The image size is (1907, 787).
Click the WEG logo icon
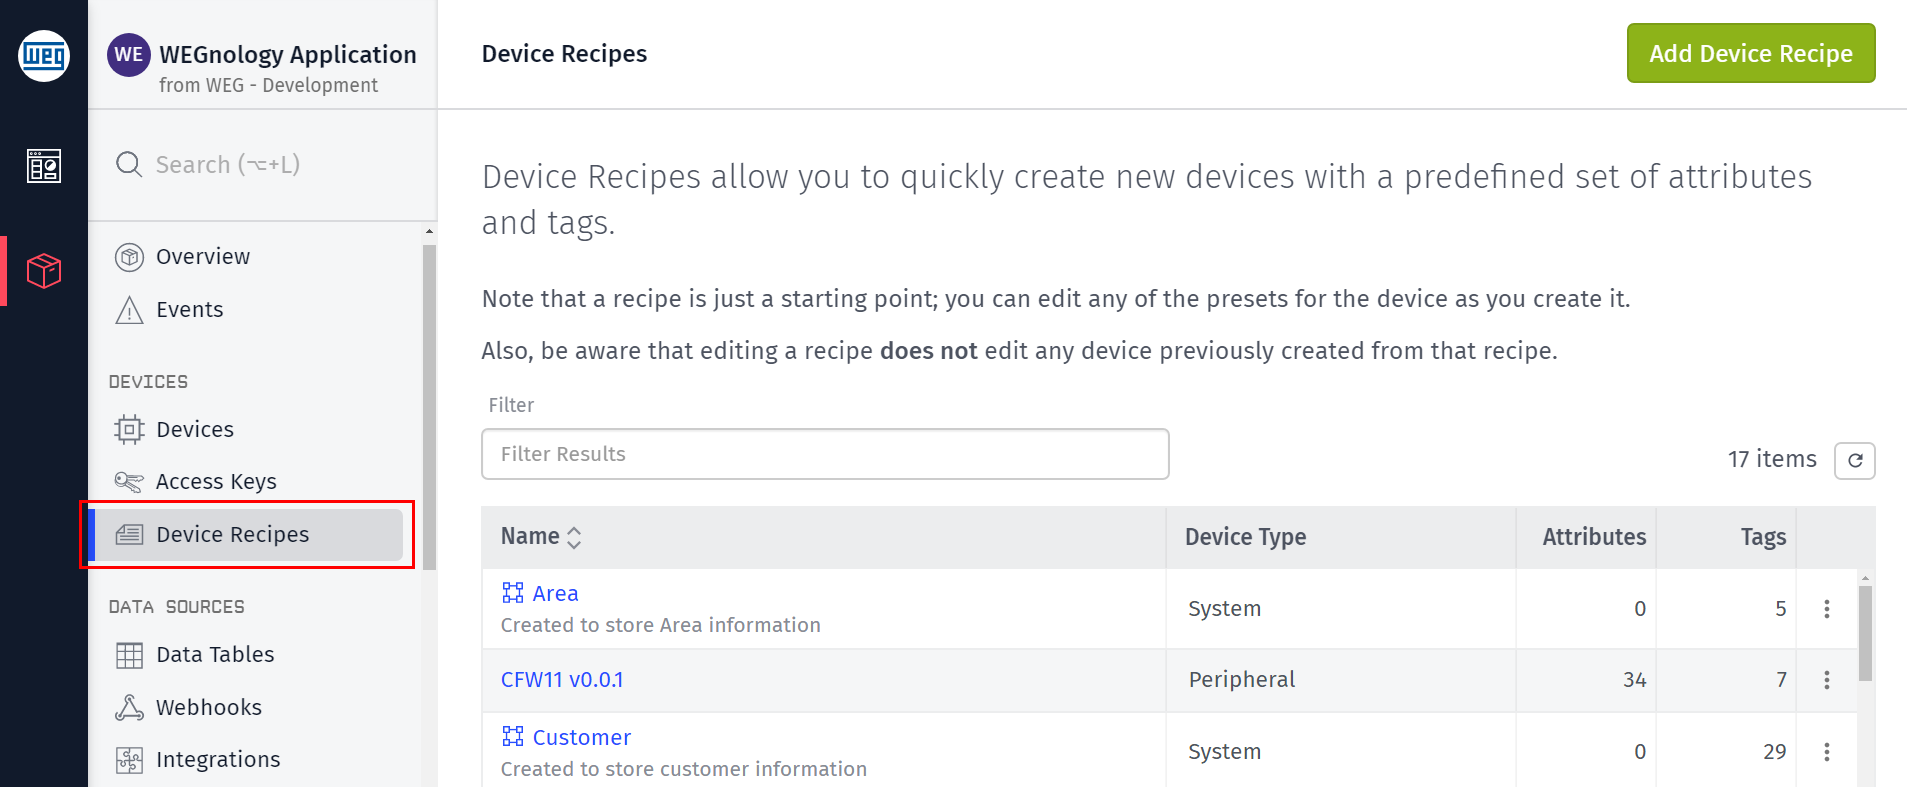44,56
